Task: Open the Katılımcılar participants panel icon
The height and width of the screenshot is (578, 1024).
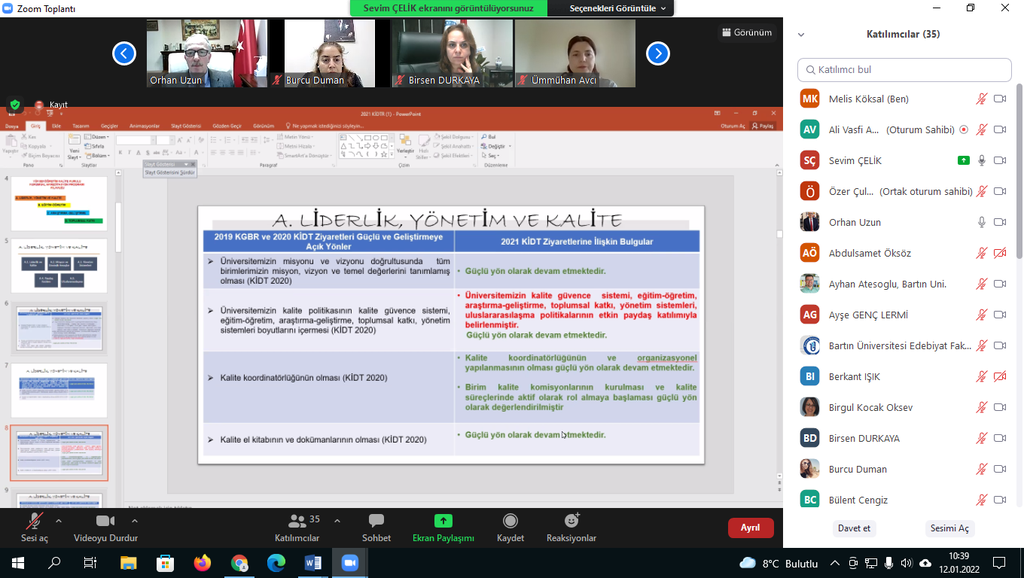Action: coord(297,522)
